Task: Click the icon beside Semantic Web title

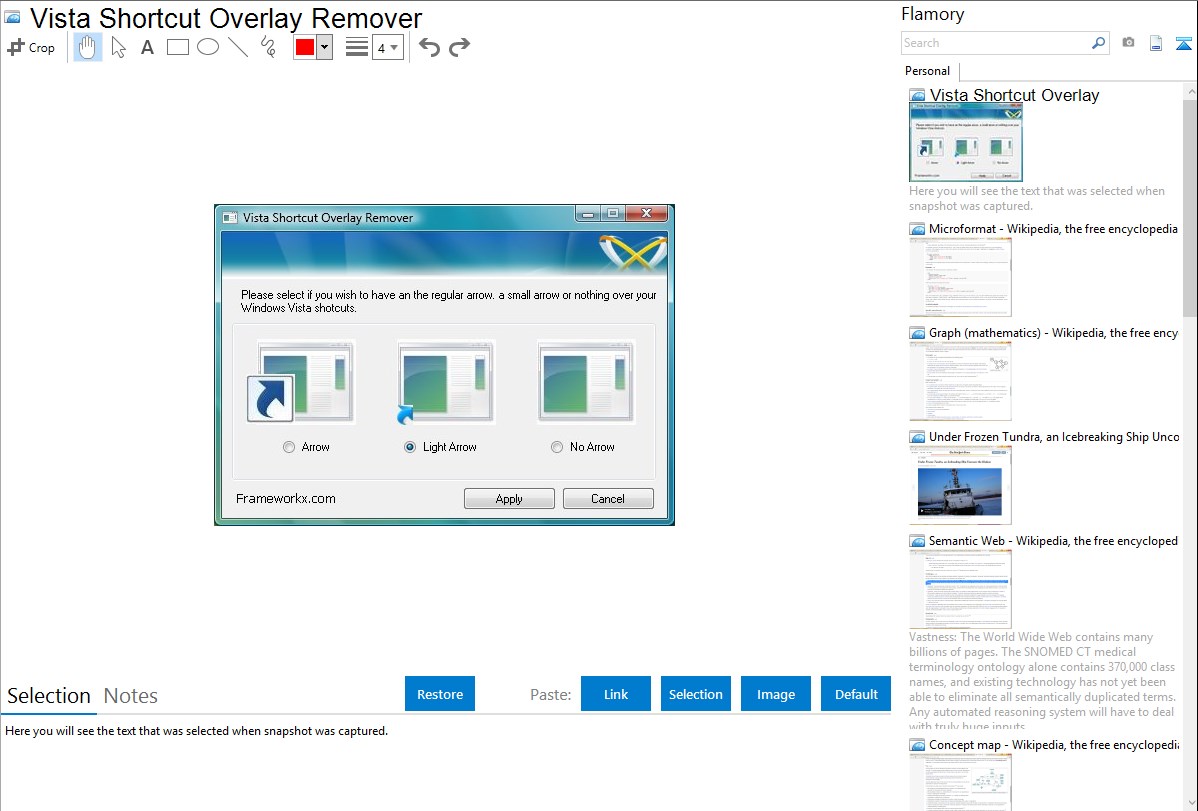Action: point(917,541)
